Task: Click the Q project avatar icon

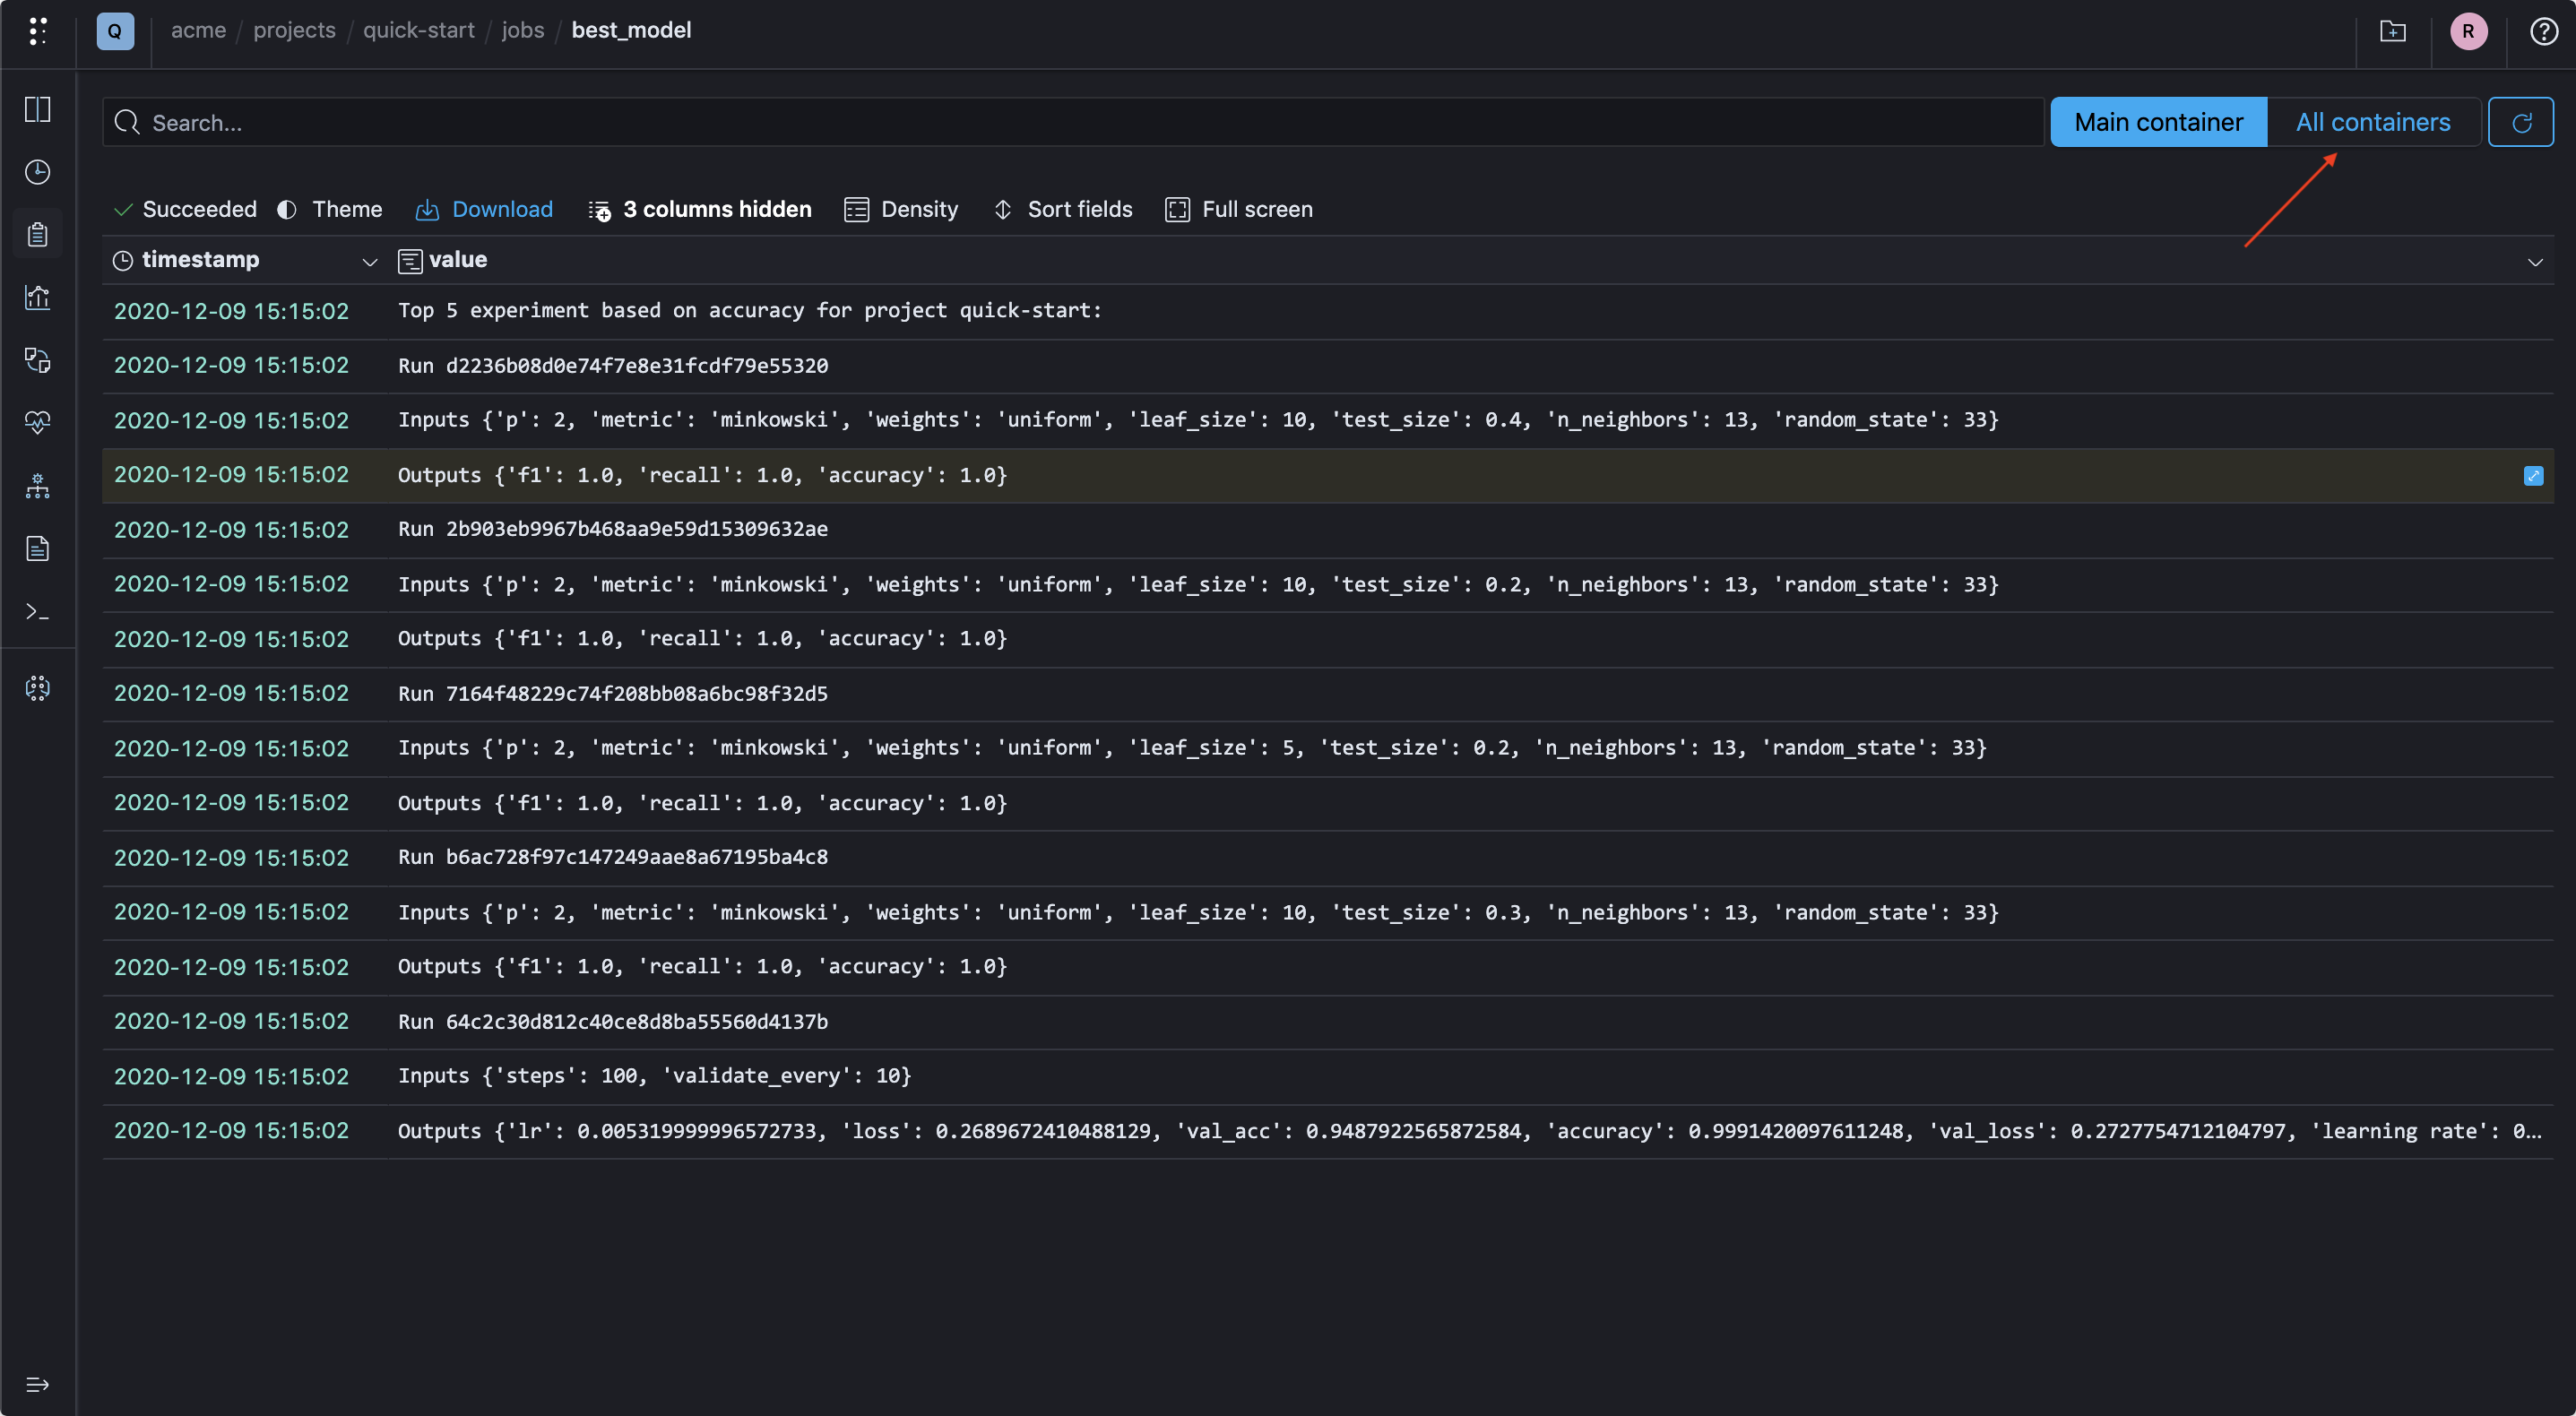Action: [x=115, y=31]
